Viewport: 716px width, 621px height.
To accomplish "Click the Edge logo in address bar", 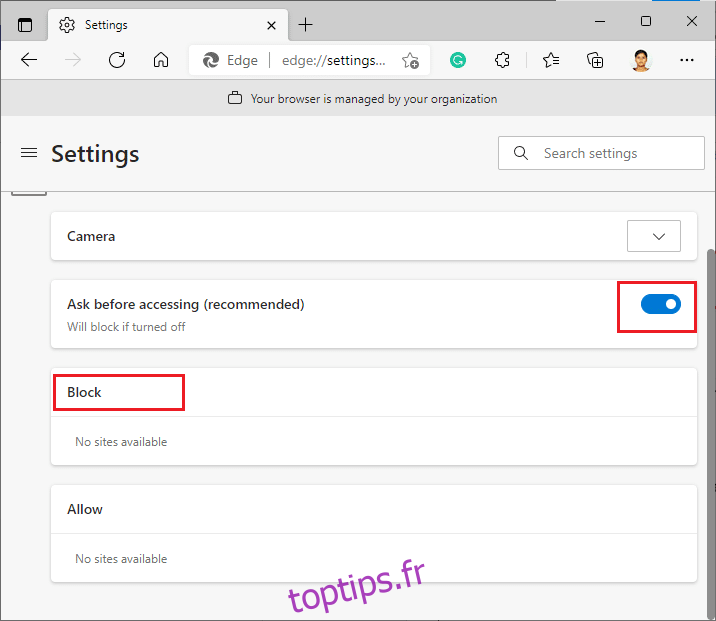I will [211, 60].
